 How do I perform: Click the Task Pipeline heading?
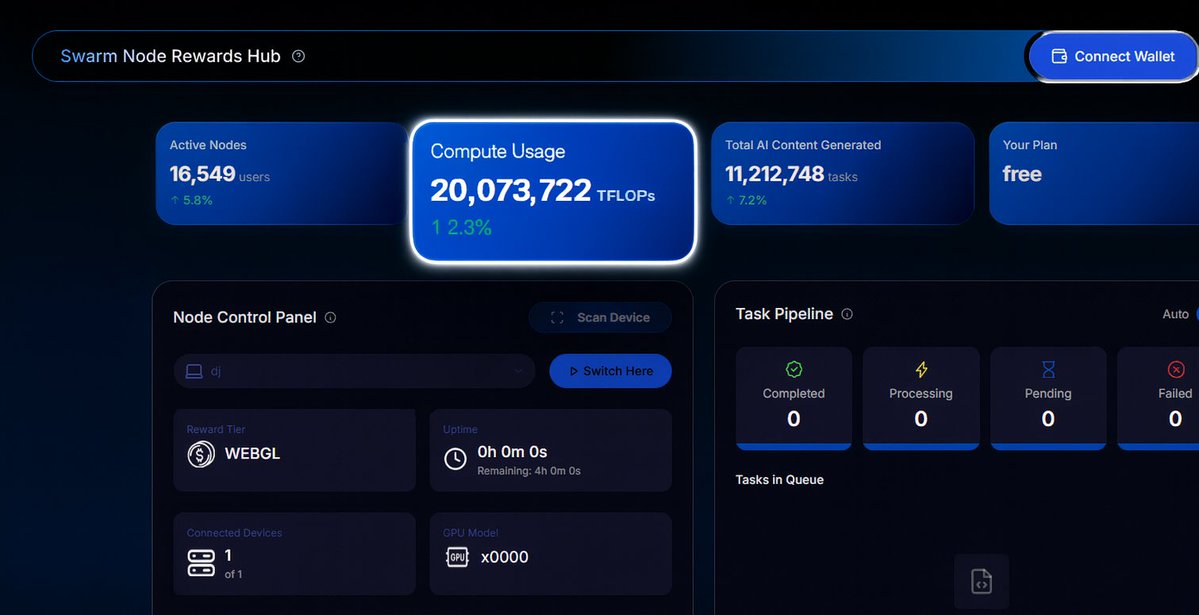pyautogui.click(x=785, y=314)
